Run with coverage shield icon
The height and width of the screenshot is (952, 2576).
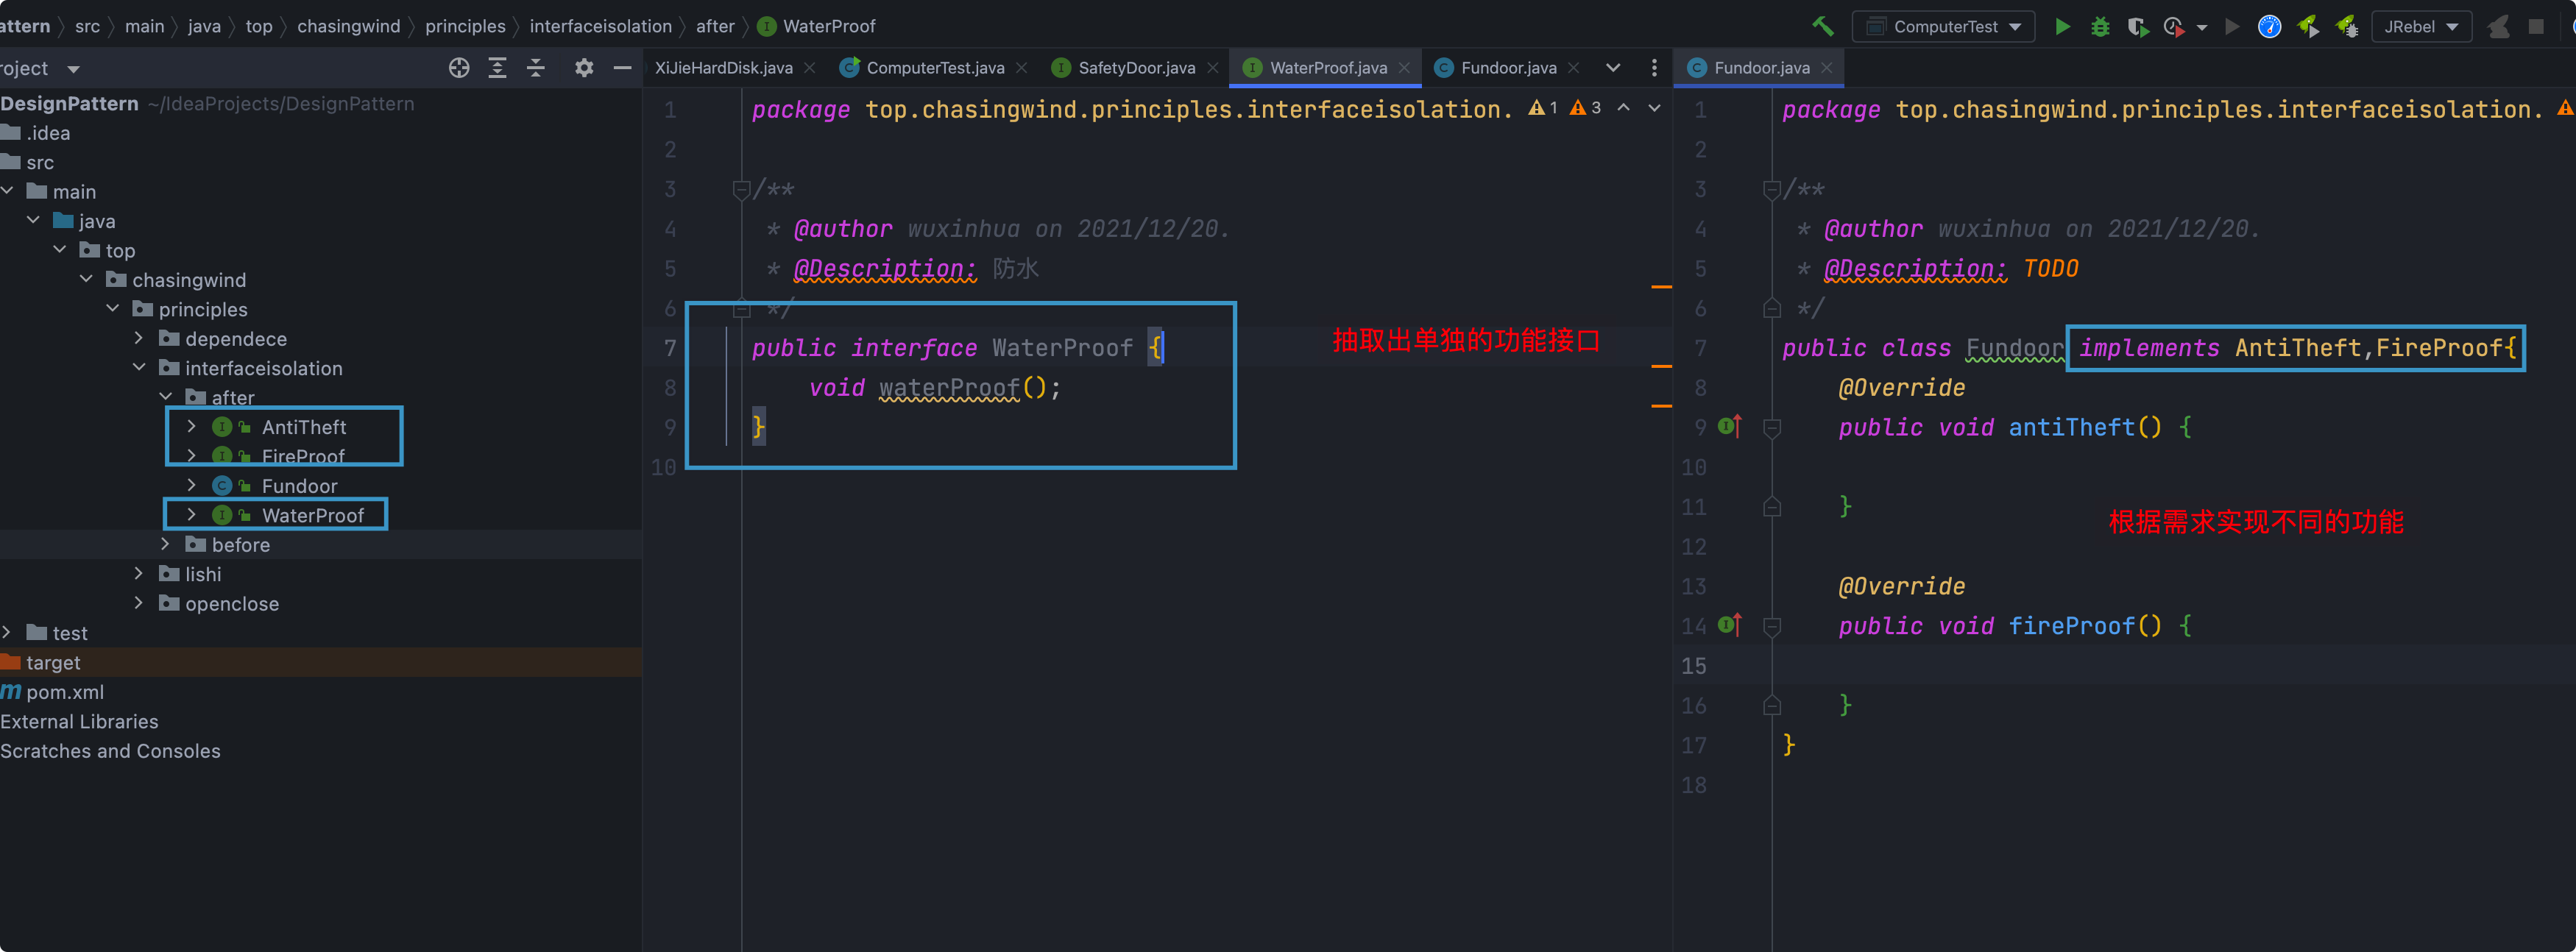click(x=2138, y=27)
